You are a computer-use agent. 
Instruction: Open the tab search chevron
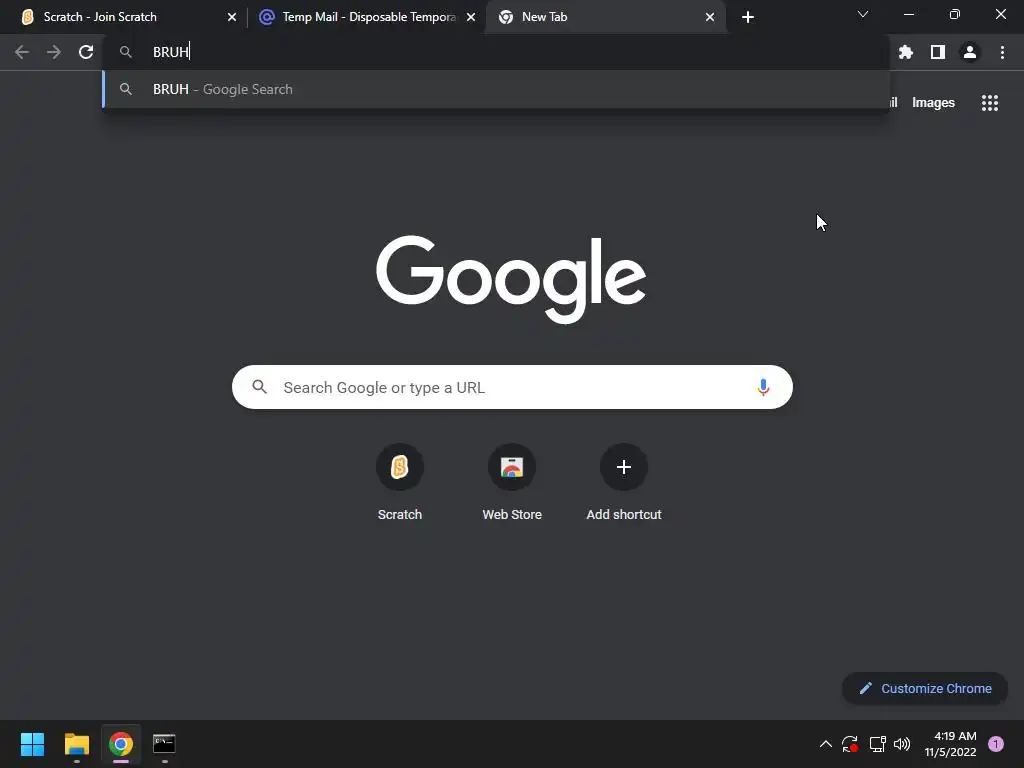(863, 14)
